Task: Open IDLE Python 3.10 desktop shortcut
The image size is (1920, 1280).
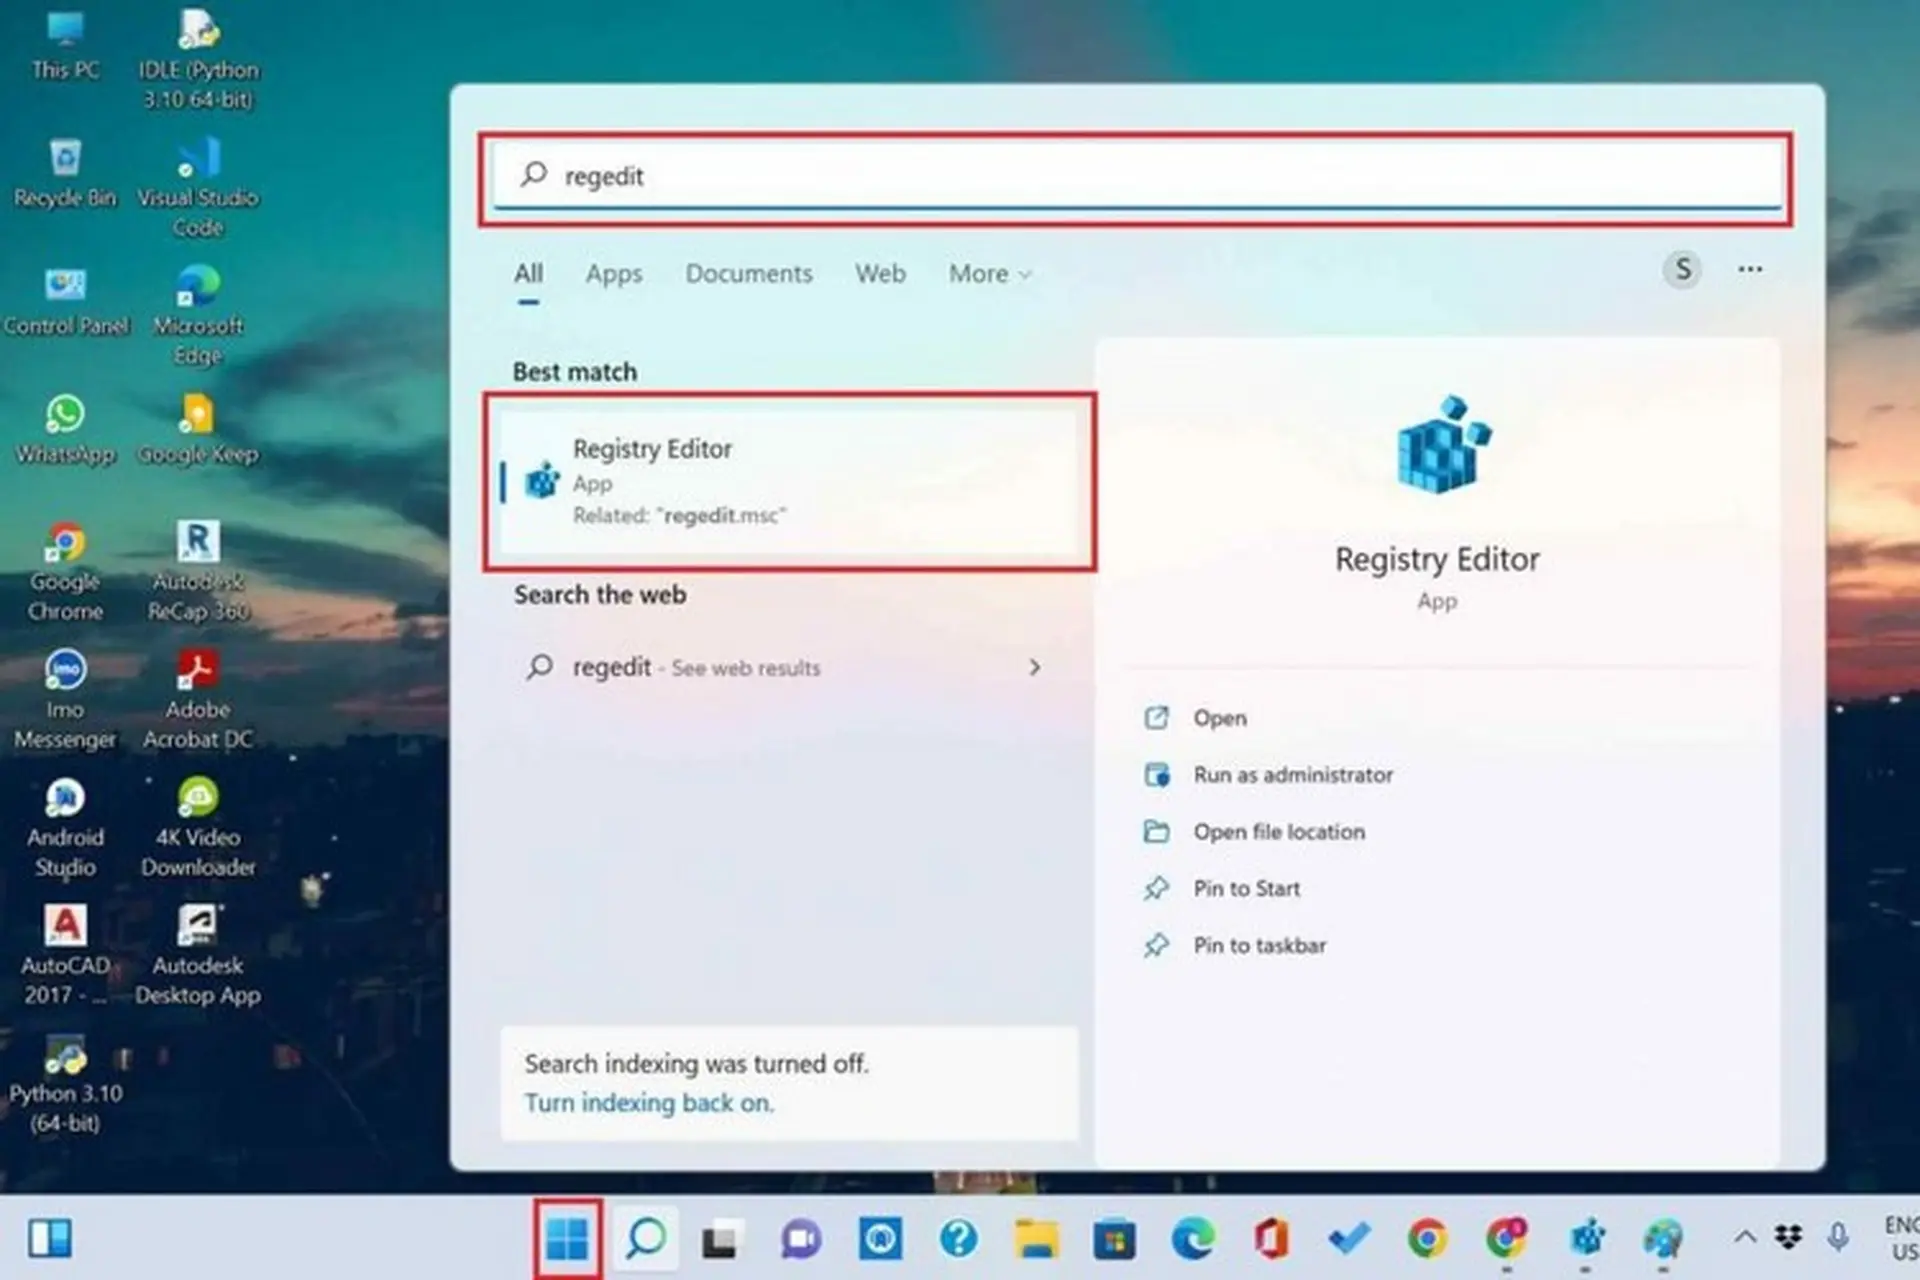Action: tap(198, 57)
